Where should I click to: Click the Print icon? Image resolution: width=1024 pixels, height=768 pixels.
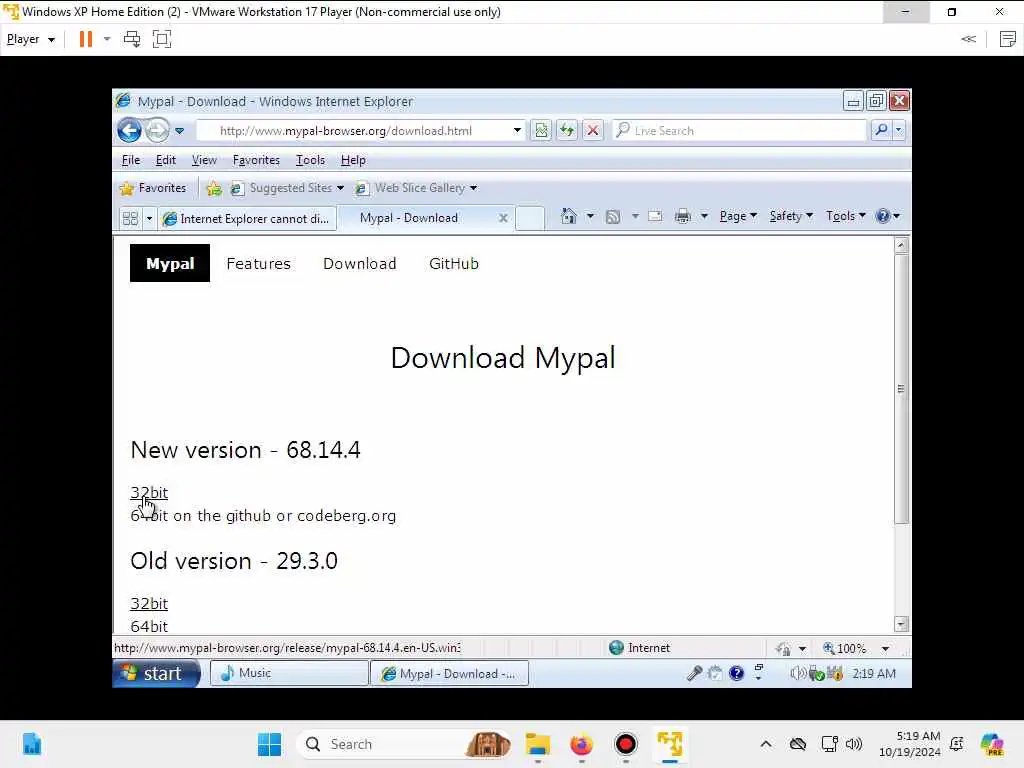click(x=683, y=216)
